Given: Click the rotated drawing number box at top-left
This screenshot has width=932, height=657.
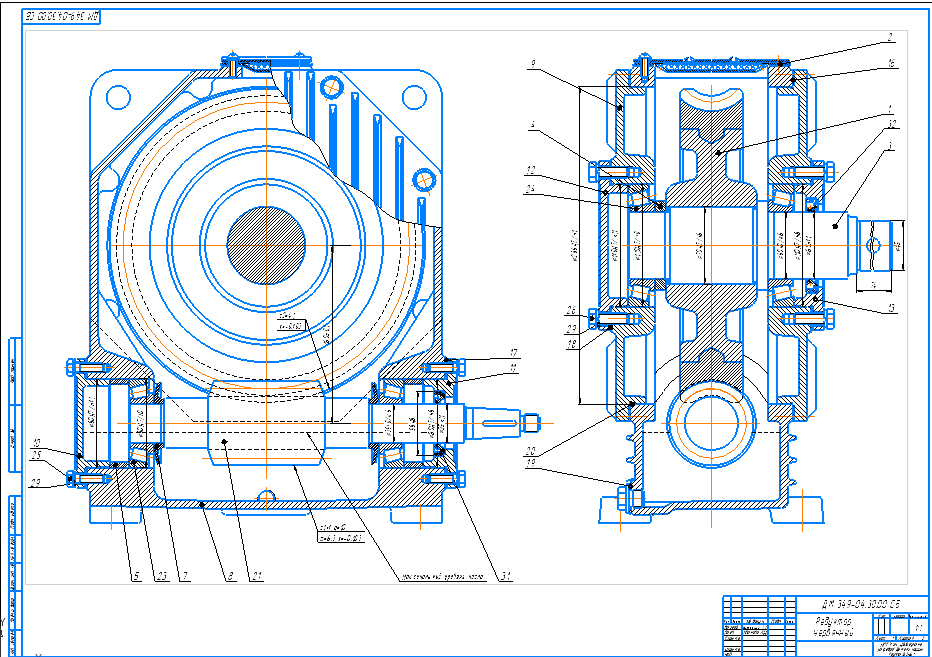Looking at the screenshot, I should (x=62, y=17).
